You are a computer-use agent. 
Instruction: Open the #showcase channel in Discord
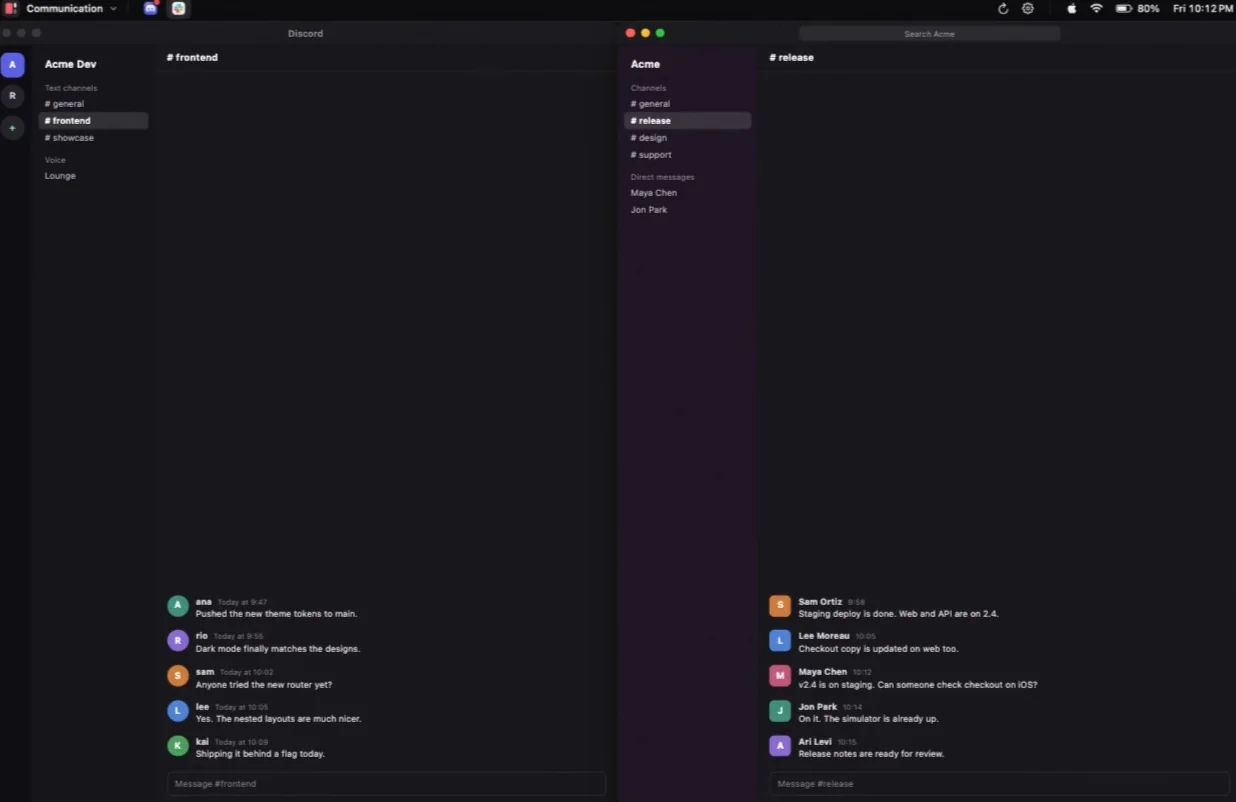tap(93, 138)
